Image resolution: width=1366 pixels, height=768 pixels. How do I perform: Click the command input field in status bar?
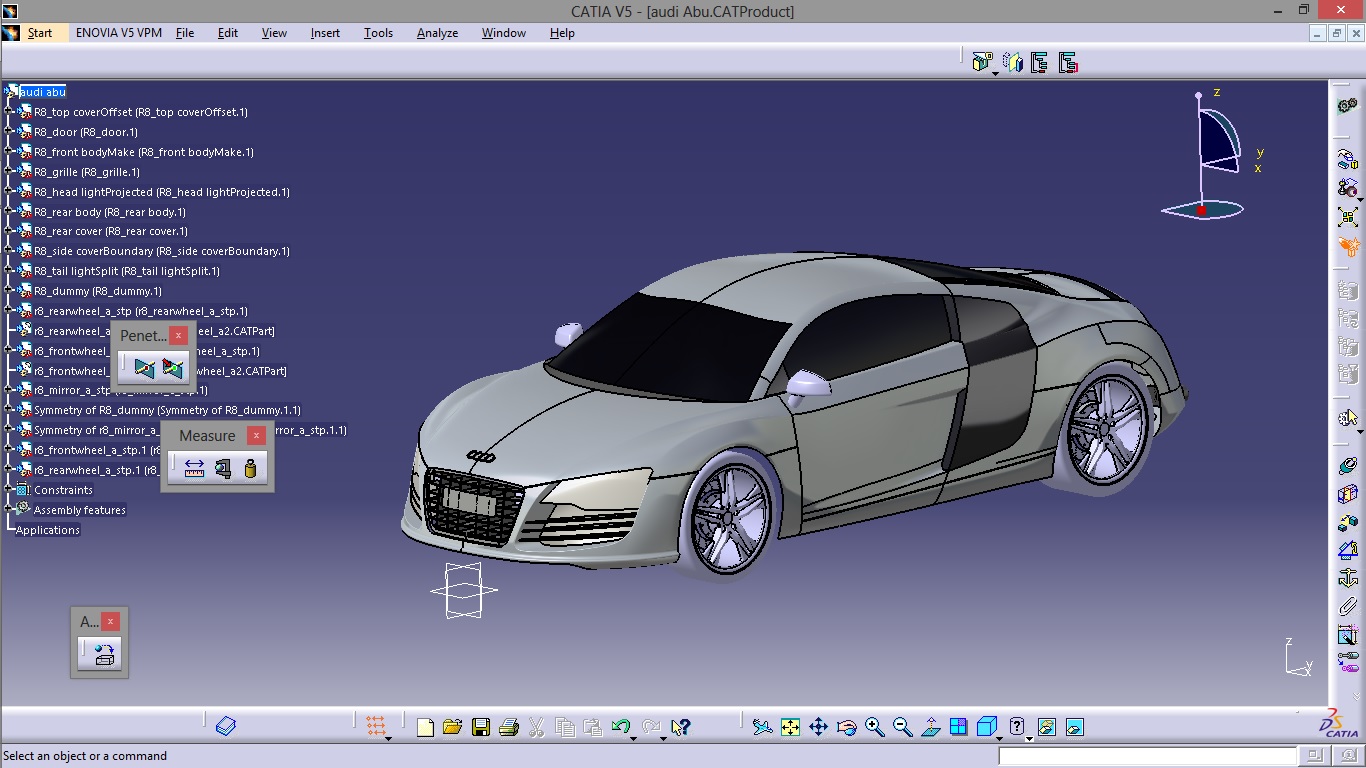[x=1148, y=756]
